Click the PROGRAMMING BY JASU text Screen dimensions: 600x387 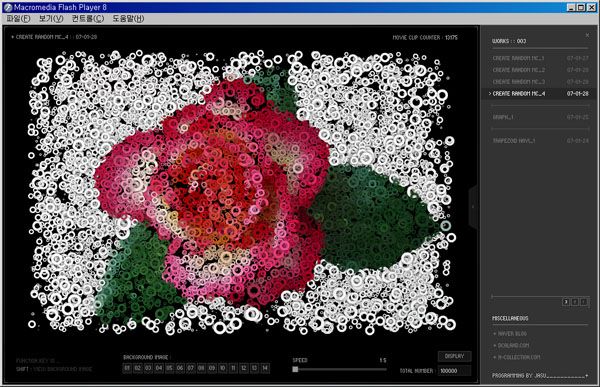pos(519,376)
